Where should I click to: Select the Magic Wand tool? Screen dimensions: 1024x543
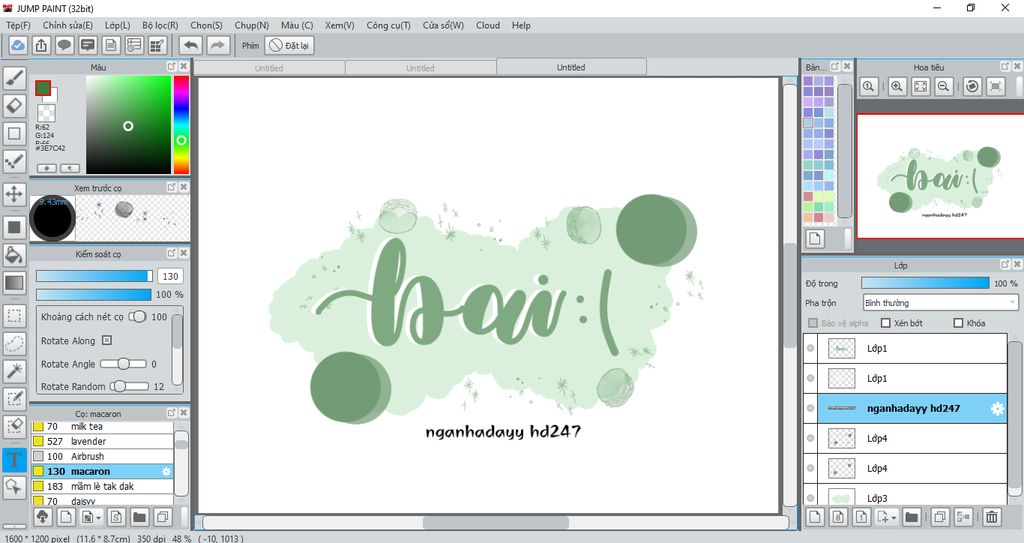click(x=14, y=370)
